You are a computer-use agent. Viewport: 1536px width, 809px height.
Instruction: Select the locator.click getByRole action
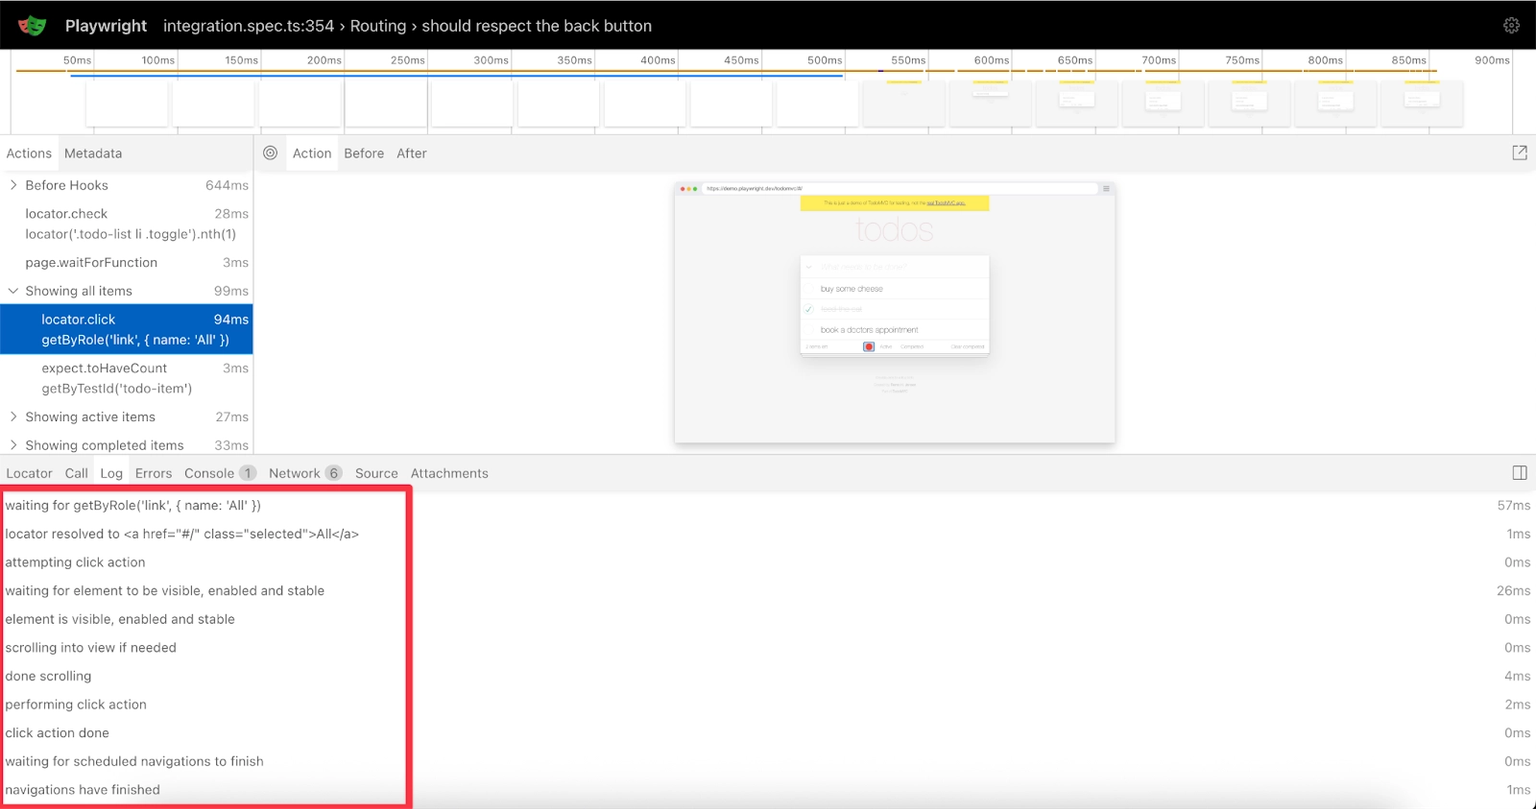pos(126,330)
